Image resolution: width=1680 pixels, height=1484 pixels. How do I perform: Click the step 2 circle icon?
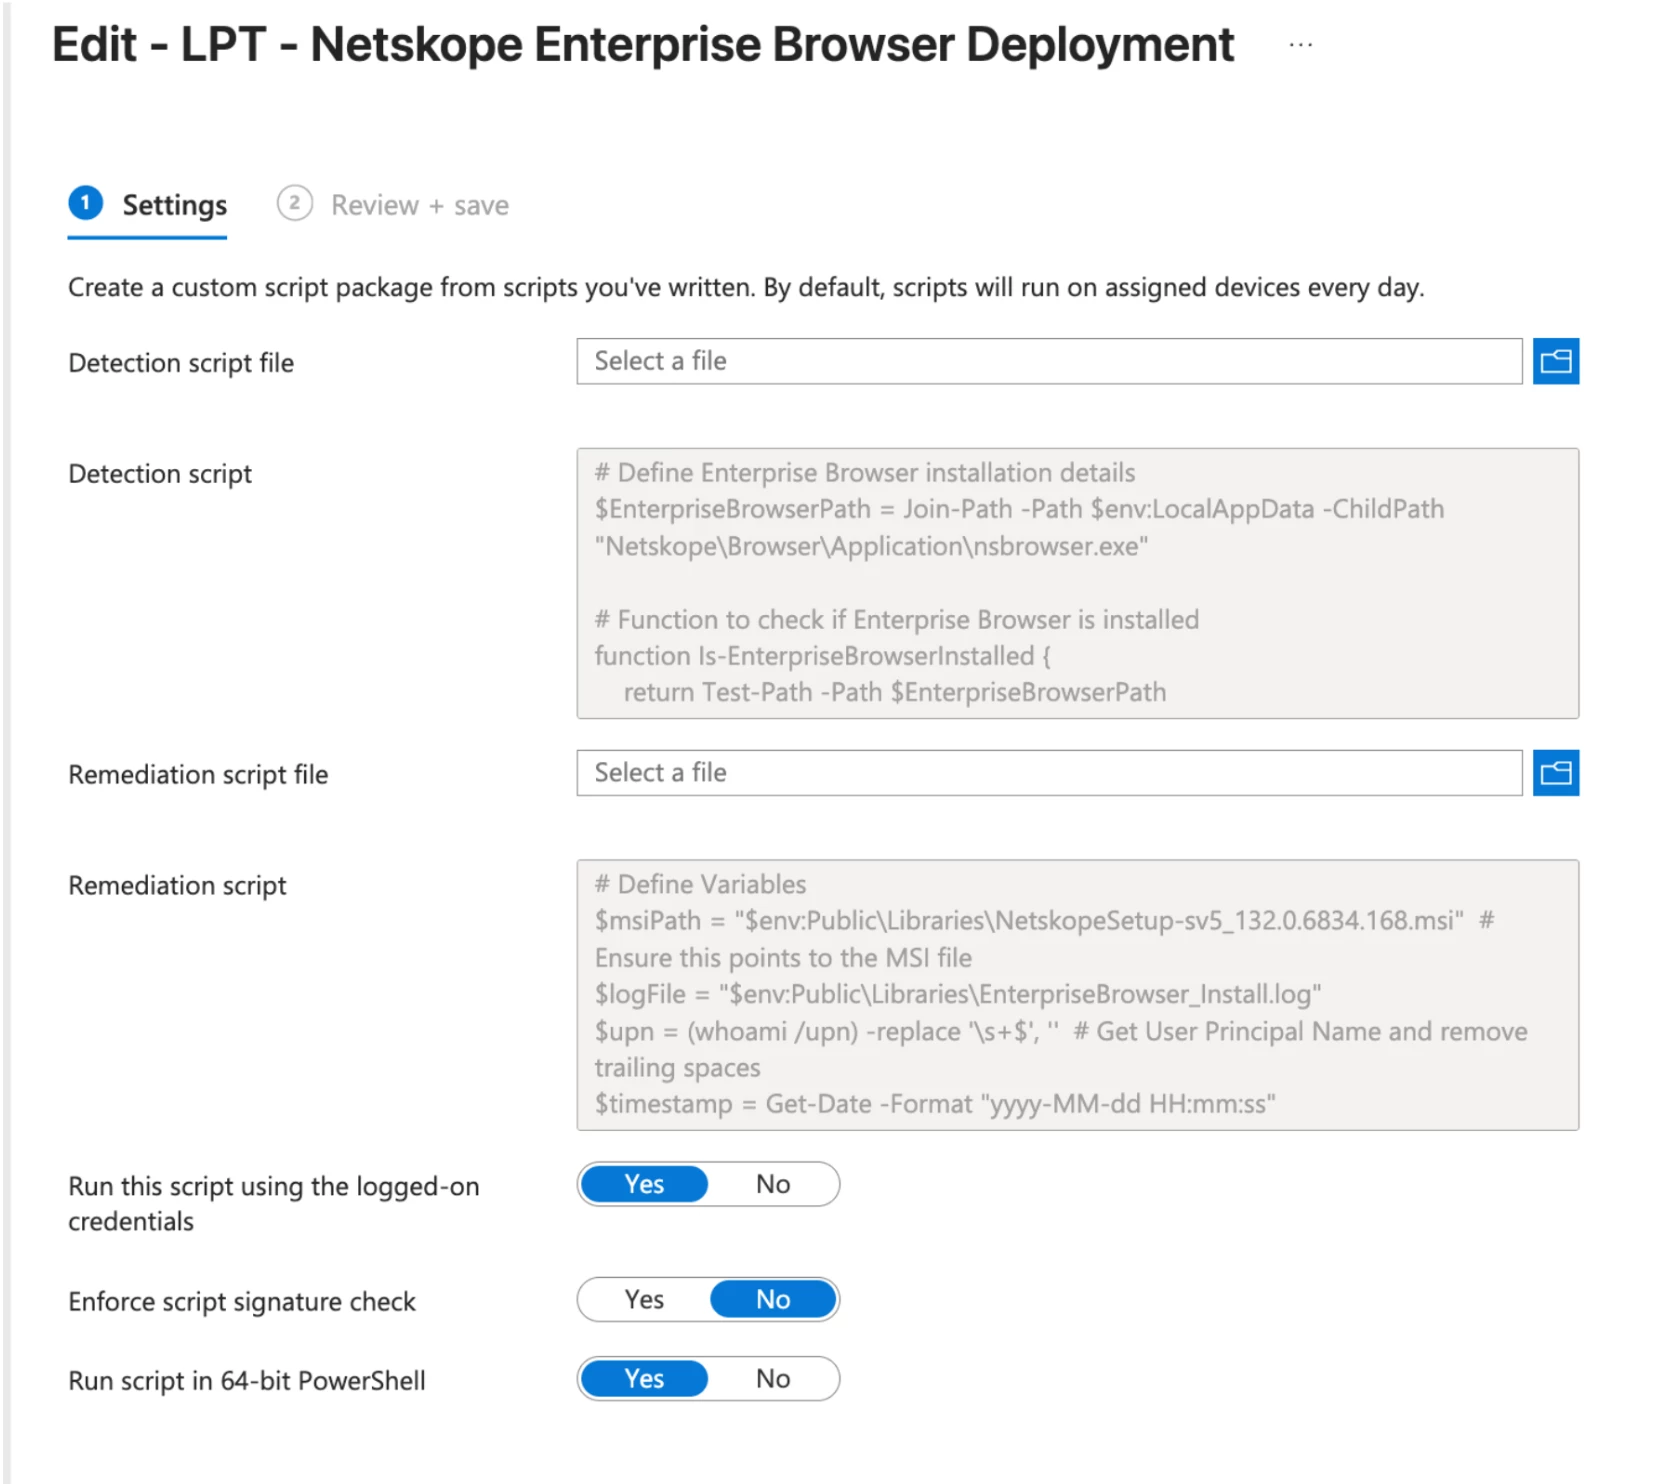pos(294,203)
